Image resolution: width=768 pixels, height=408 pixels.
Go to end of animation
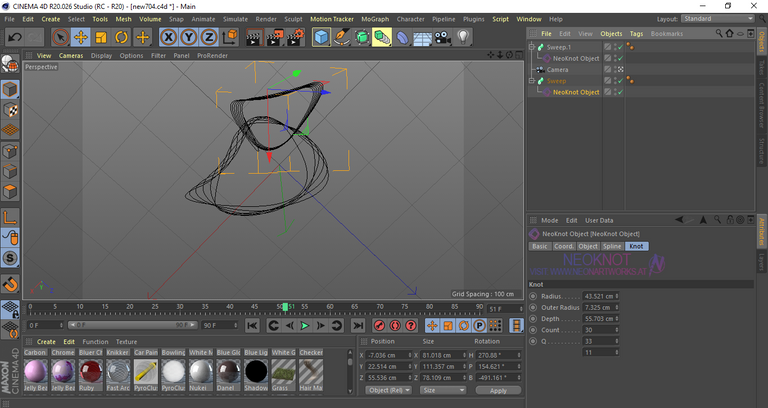point(358,325)
